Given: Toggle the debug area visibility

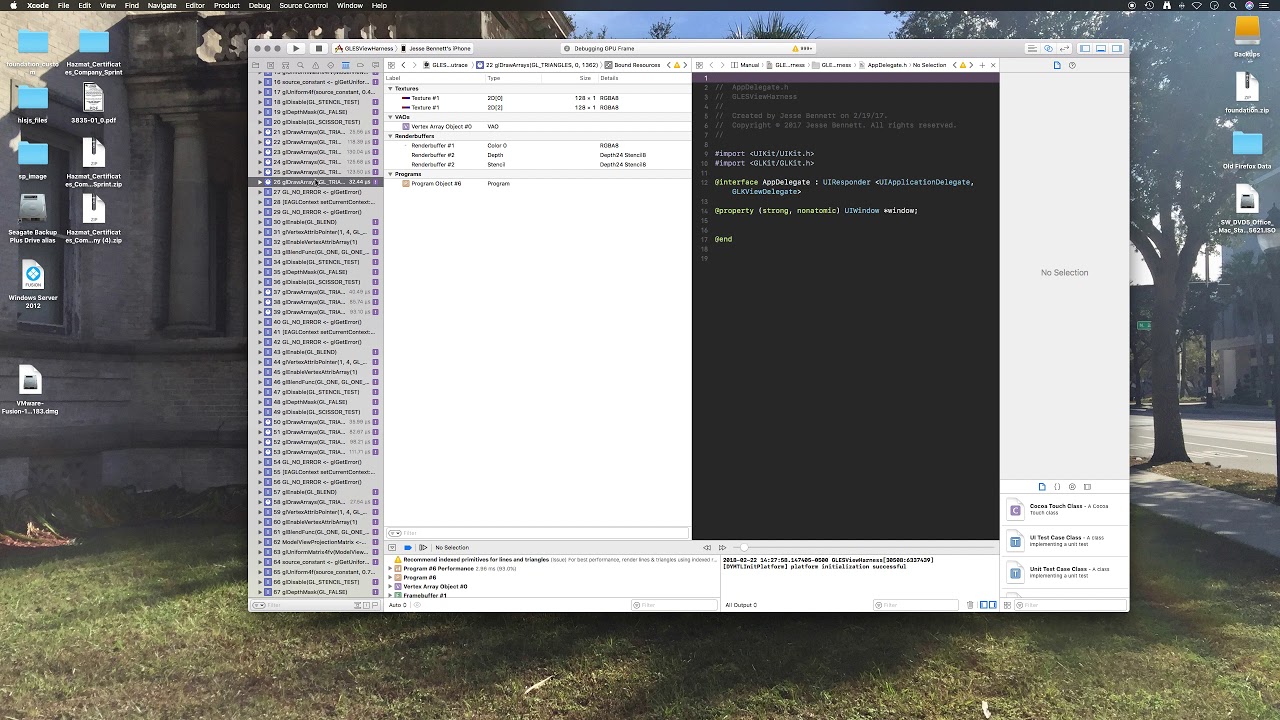Looking at the screenshot, I should click(1101, 48).
